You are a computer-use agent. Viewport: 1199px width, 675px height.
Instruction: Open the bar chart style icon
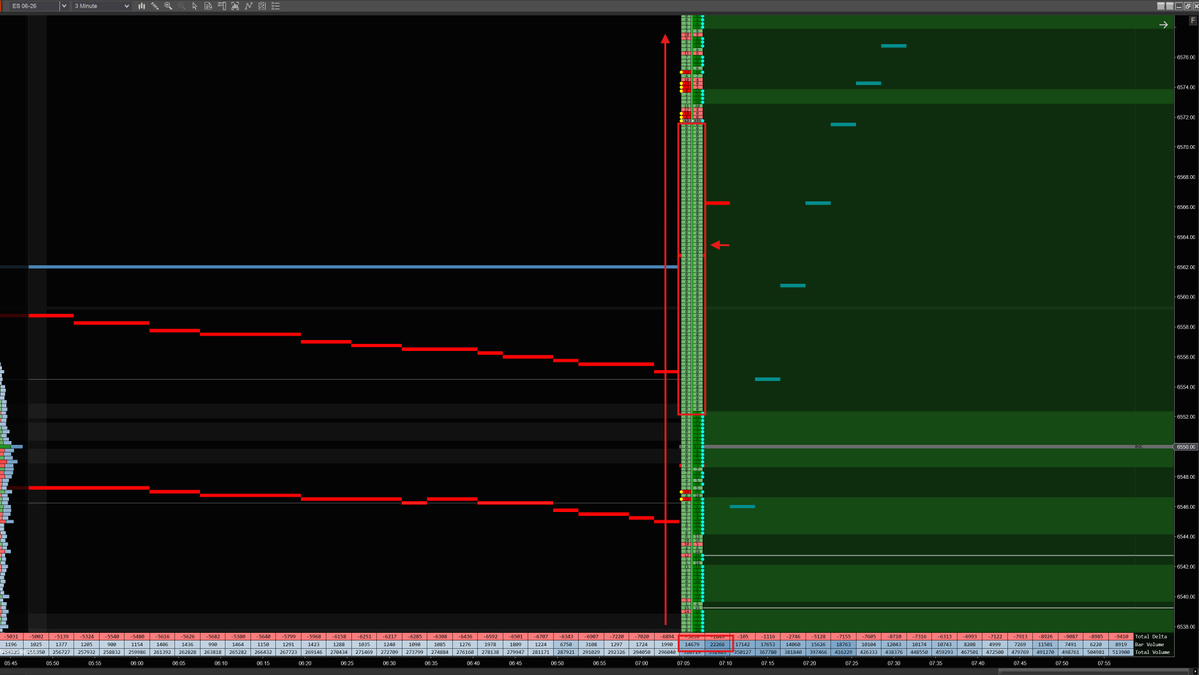(141, 6)
